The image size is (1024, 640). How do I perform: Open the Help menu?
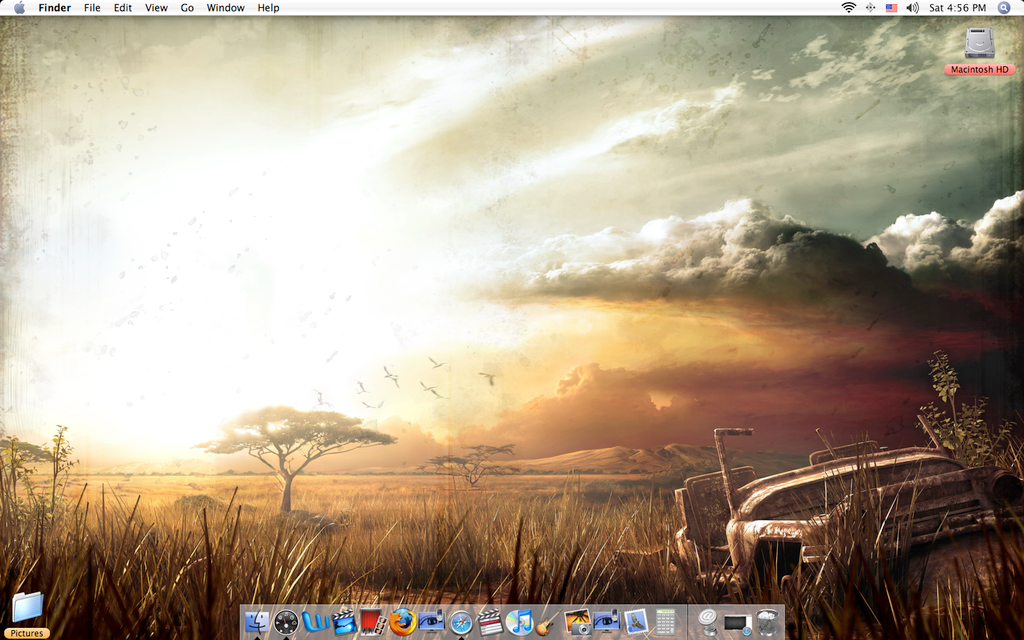268,8
